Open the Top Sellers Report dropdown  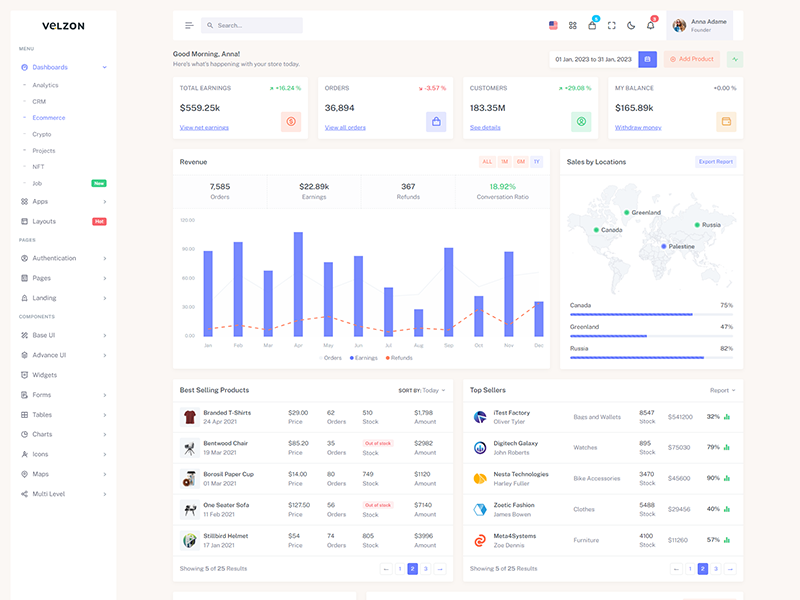722,390
